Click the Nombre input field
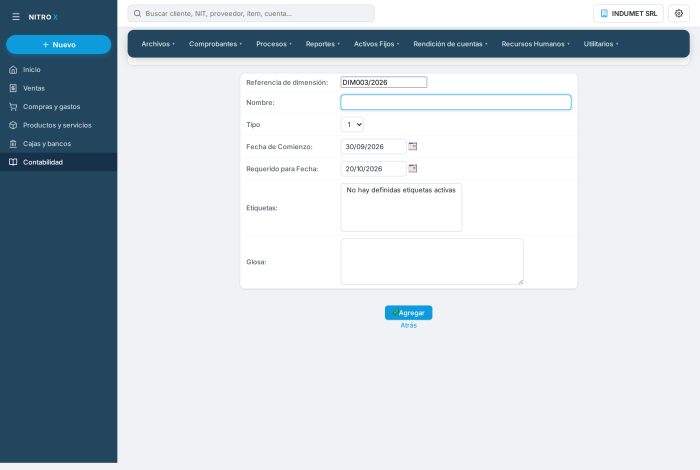 (456, 102)
